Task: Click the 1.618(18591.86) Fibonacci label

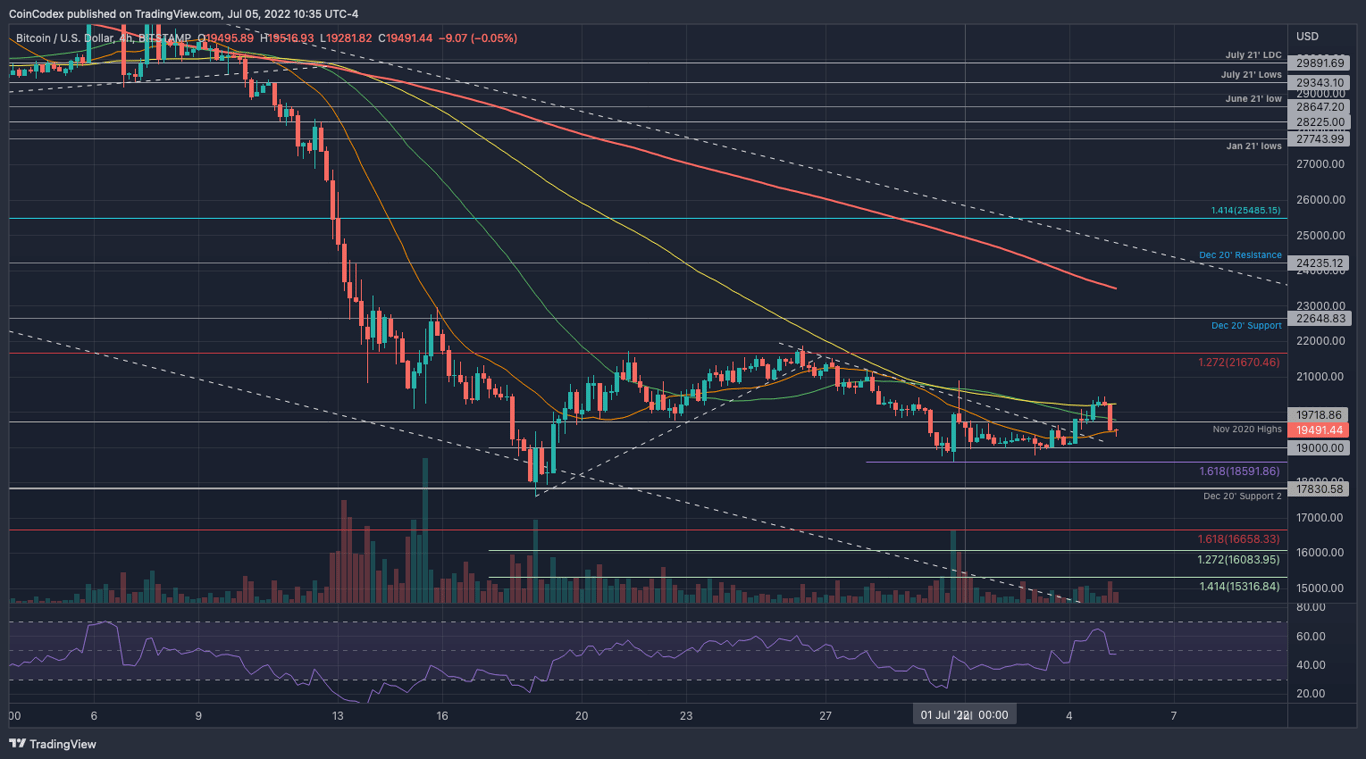Action: [x=1239, y=470]
